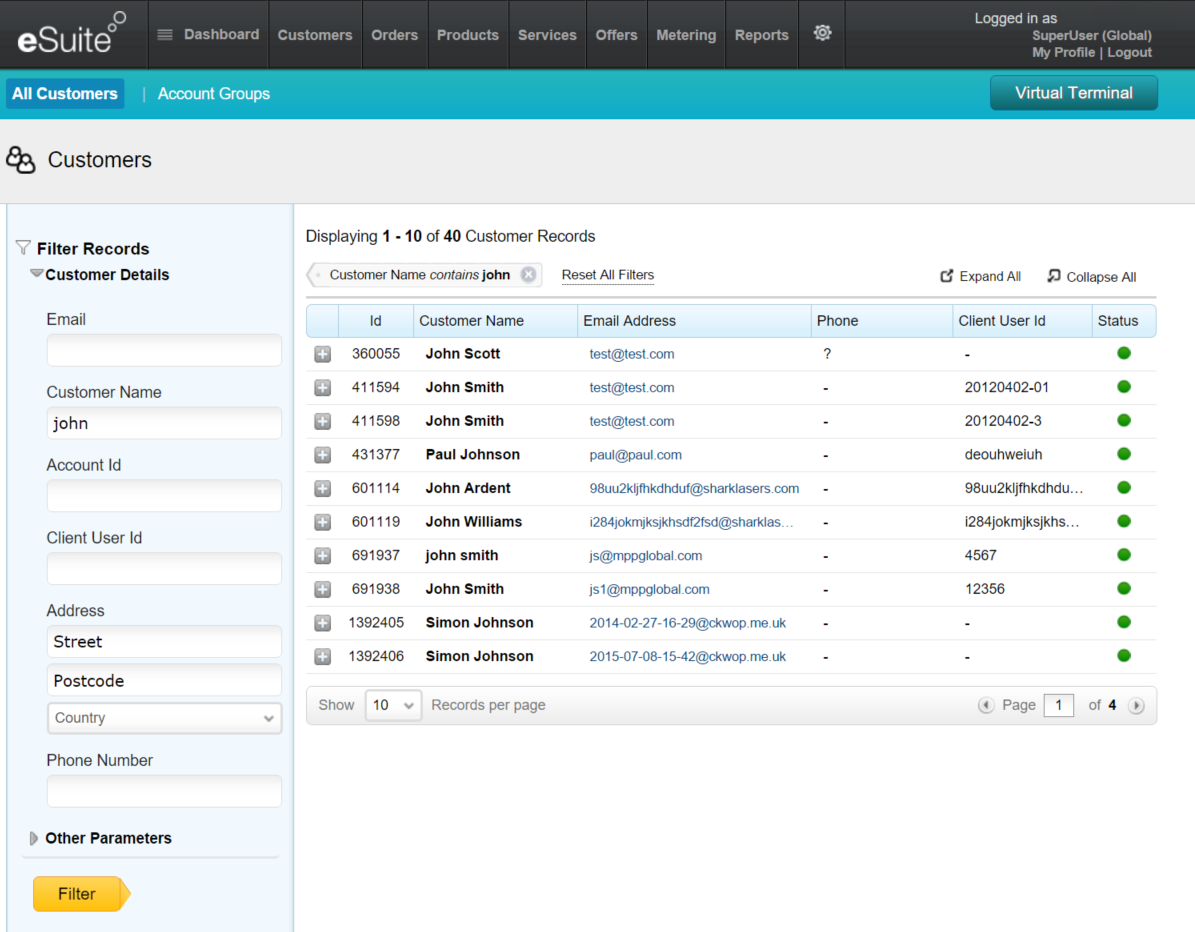Open the Country dropdown
Image resolution: width=1195 pixels, height=932 pixels.
tap(164, 718)
